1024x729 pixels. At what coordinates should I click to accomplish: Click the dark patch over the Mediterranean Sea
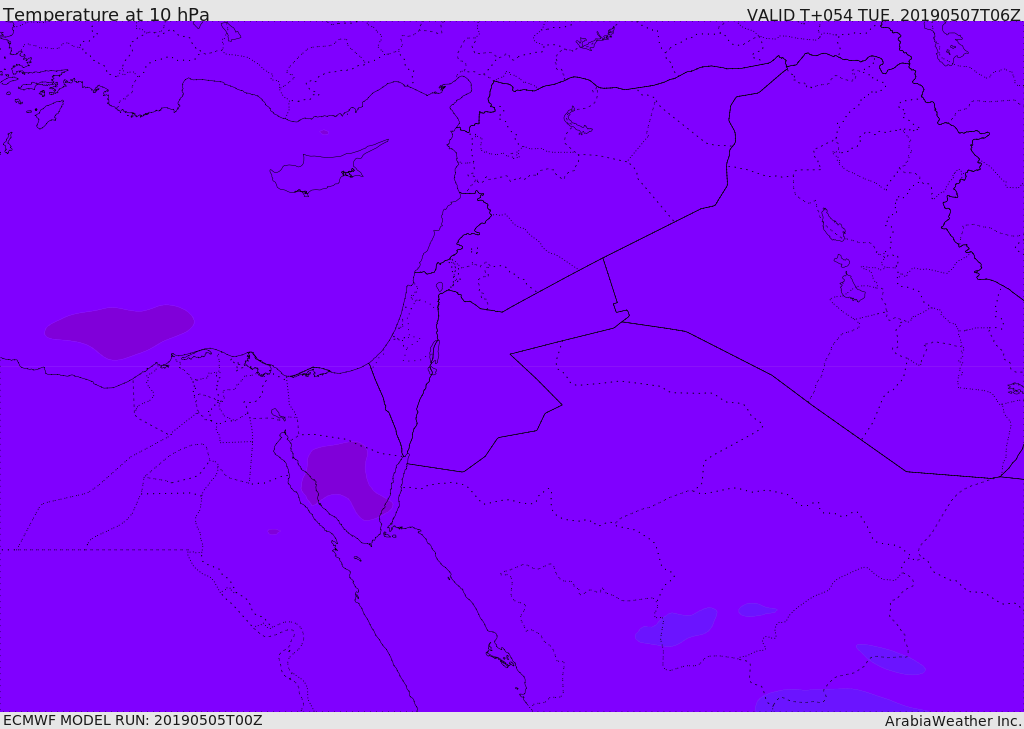(119, 331)
